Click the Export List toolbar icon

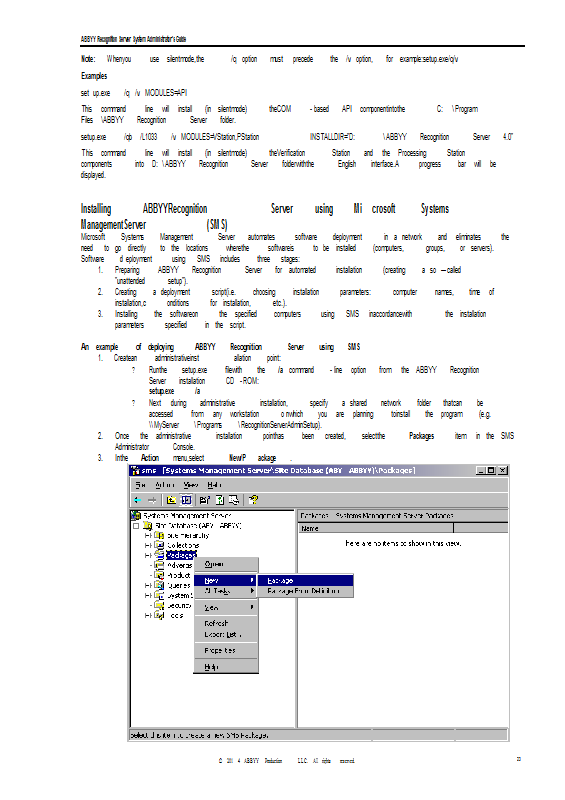point(234,500)
